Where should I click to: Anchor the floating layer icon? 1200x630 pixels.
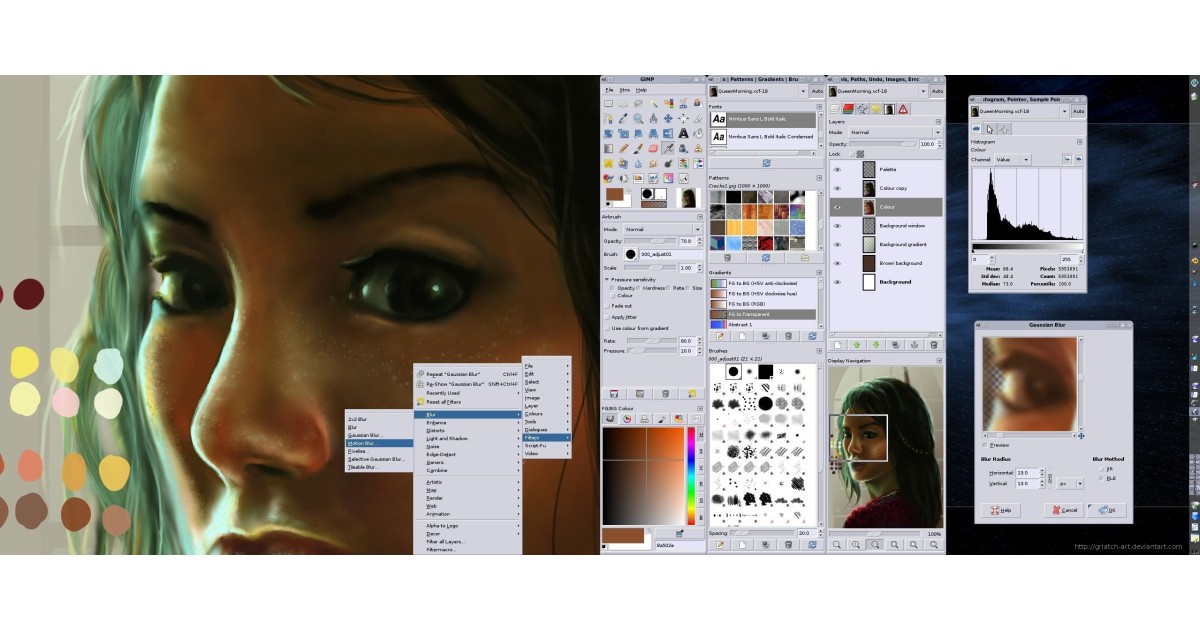tap(913, 345)
